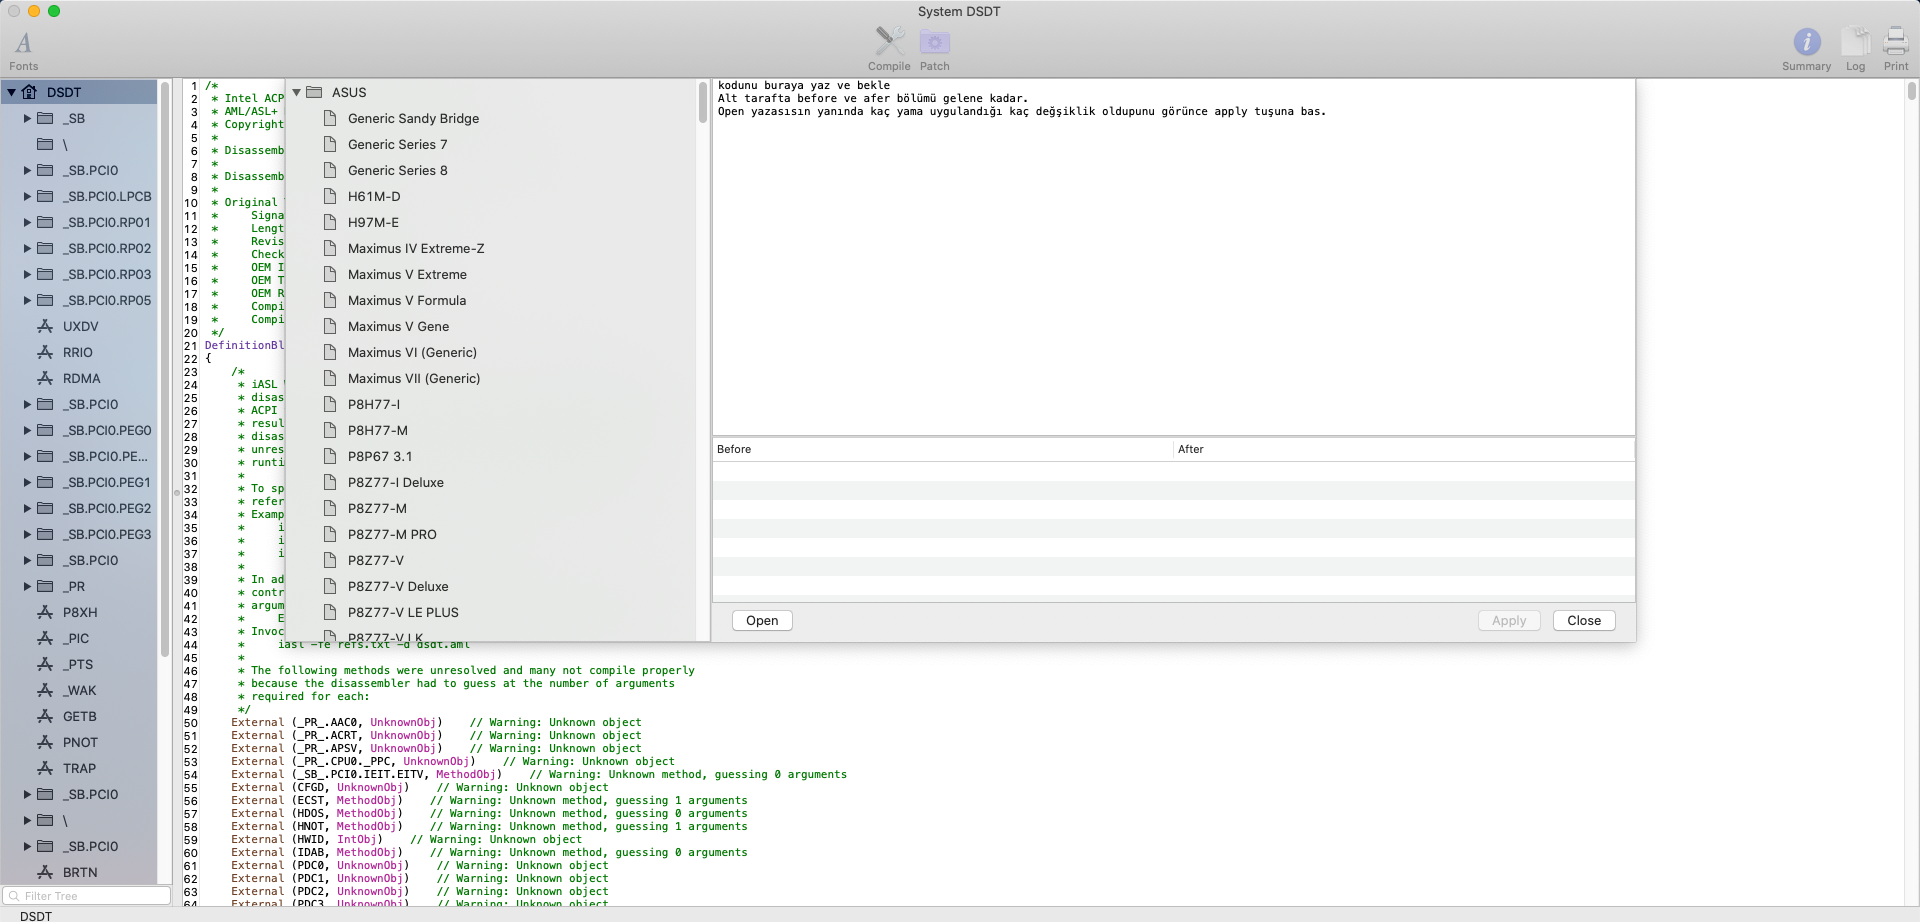
Task: Collapse the ASUS folder disclosure triangle
Action: tap(297, 92)
